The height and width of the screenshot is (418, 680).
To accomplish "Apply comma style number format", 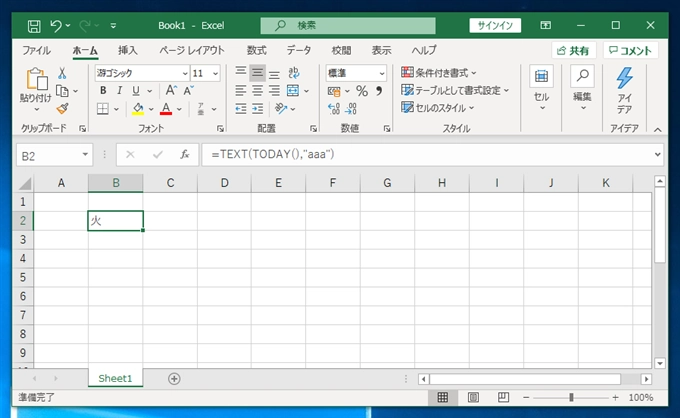I will (379, 91).
